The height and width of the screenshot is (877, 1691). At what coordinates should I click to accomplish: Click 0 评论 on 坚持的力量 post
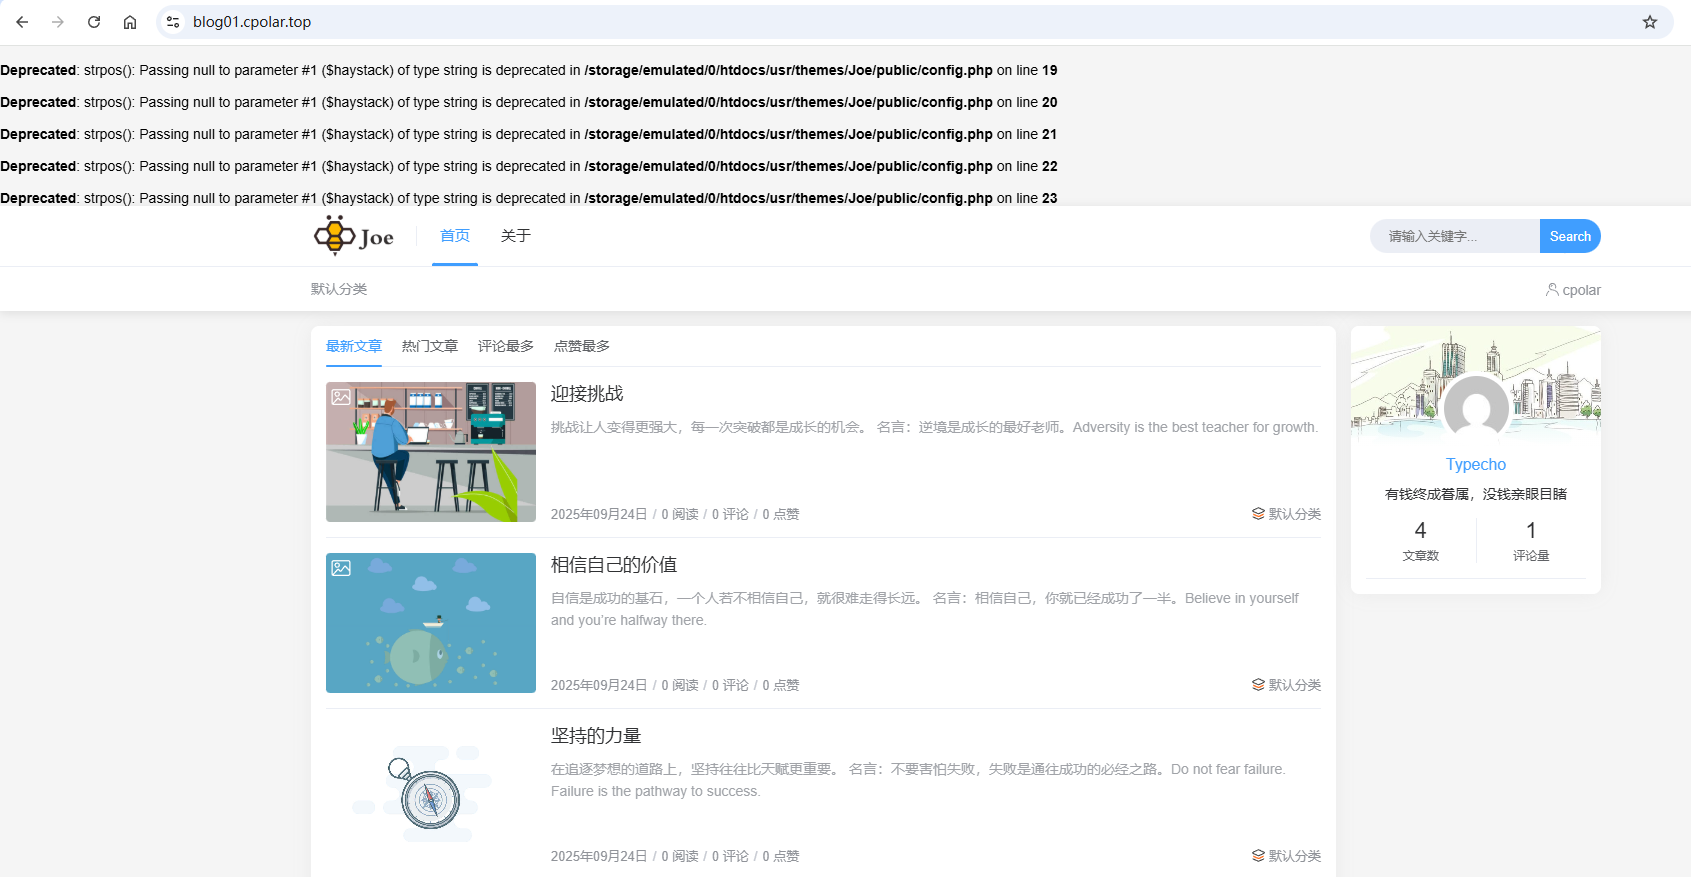730,856
